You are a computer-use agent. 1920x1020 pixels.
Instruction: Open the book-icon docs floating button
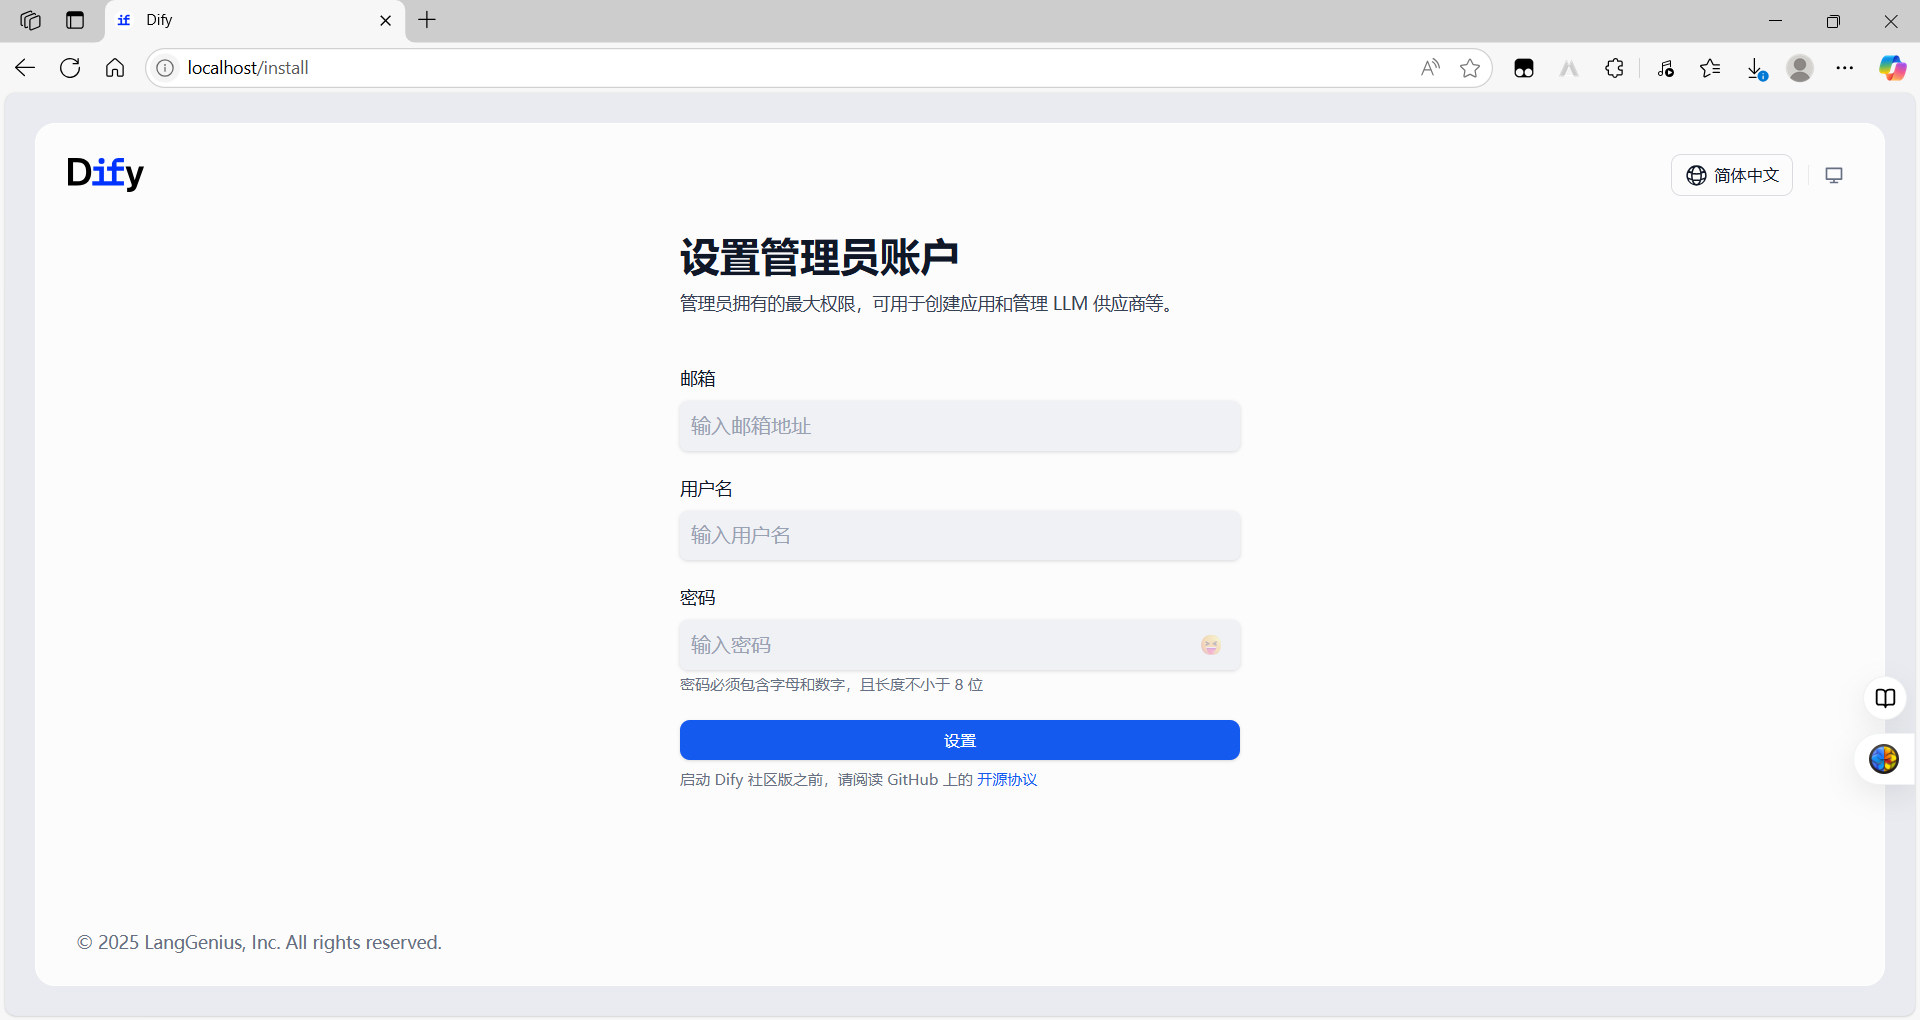[x=1885, y=698]
